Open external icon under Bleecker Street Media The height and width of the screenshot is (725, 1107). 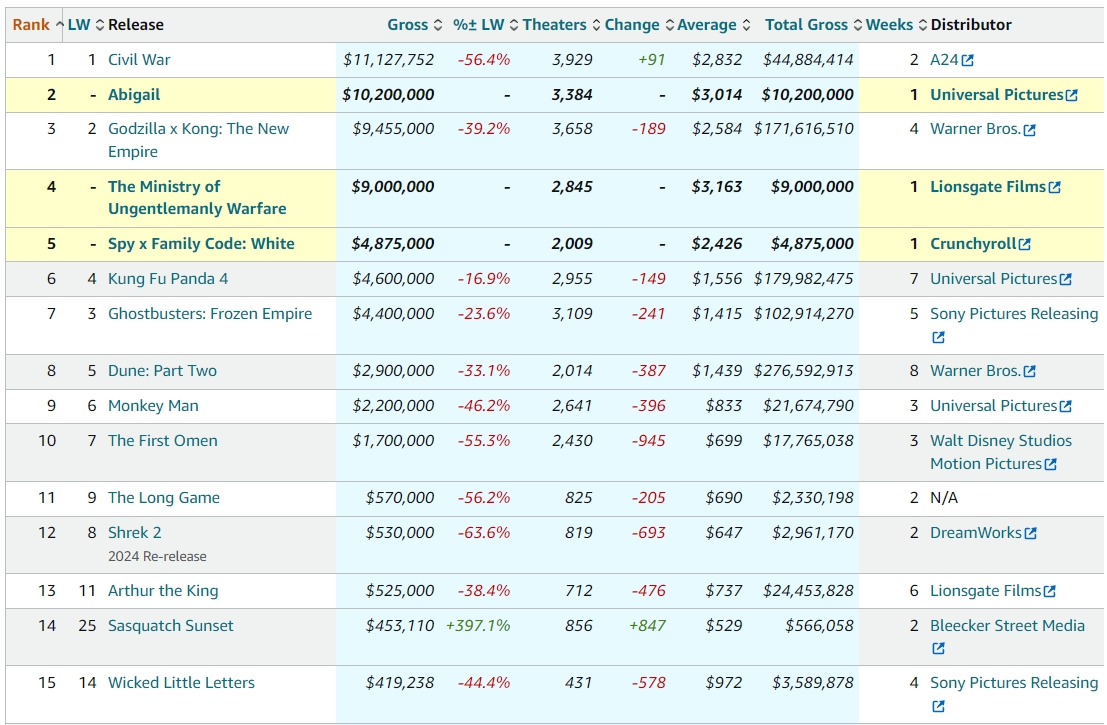(x=938, y=649)
